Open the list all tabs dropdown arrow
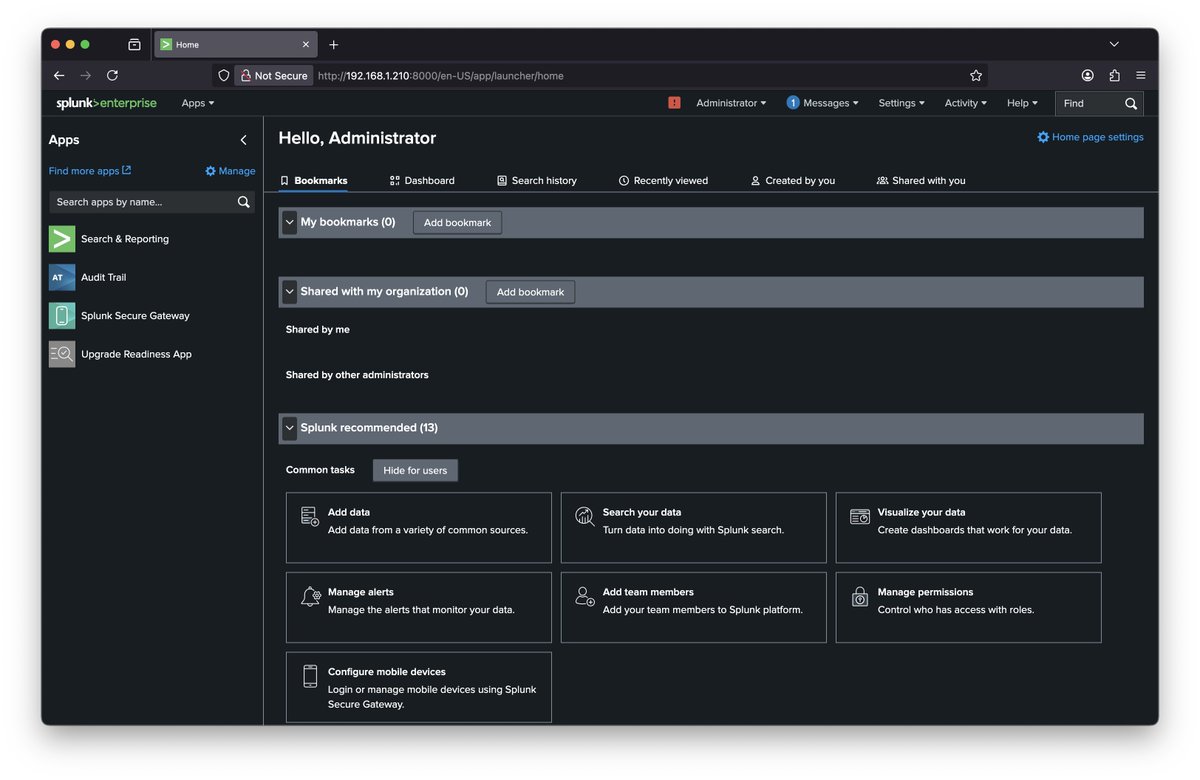Screen dimensions: 1200x780 click(x=1114, y=44)
